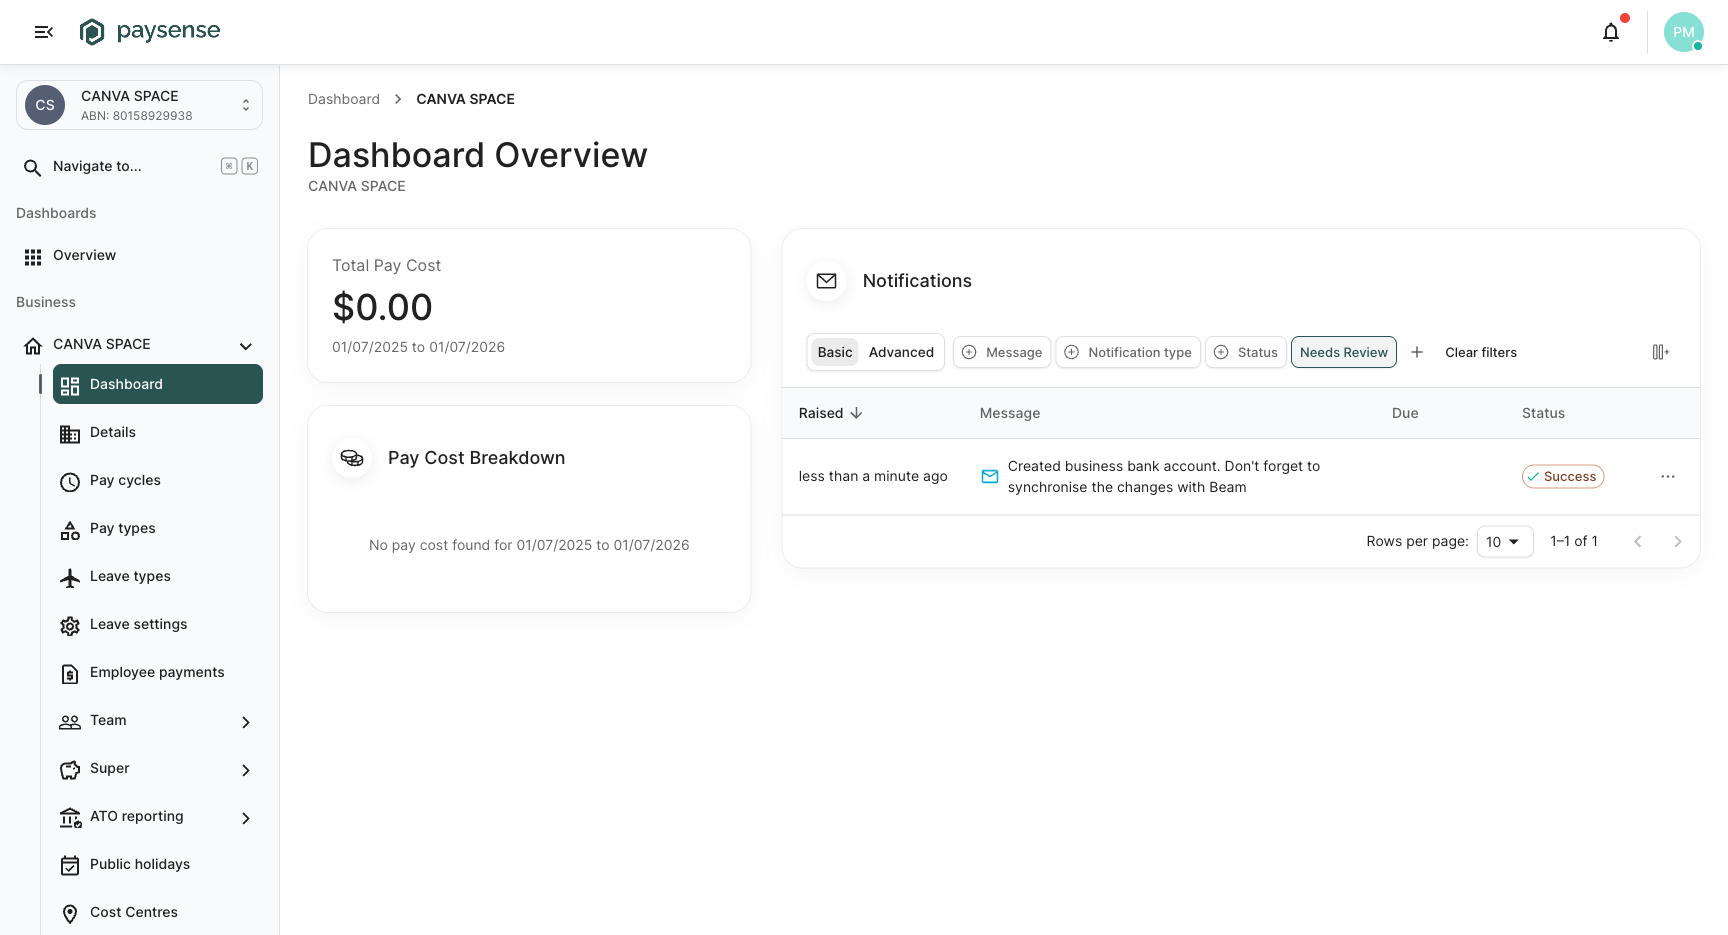Image resolution: width=1728 pixels, height=935 pixels.
Task: Click the Clear filters button
Action: (1481, 352)
